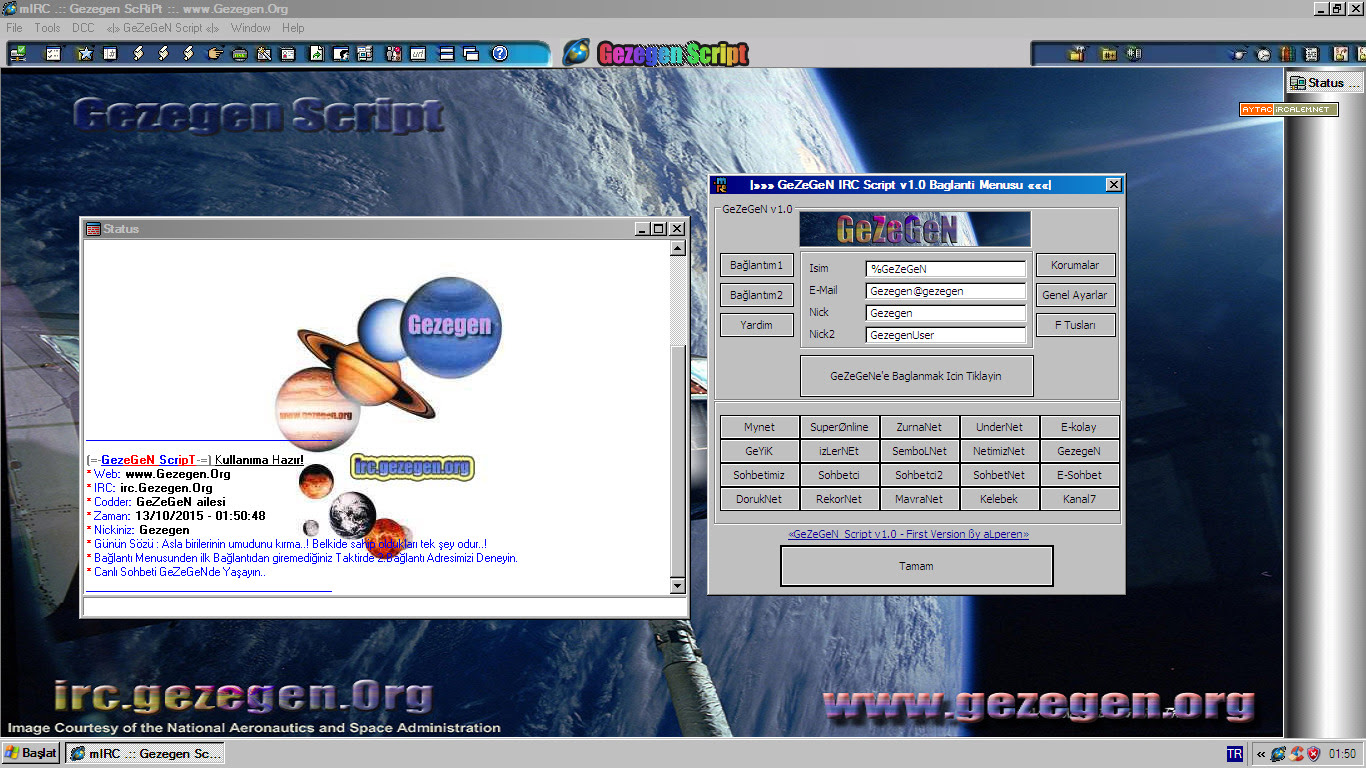This screenshot has width=1366, height=768.
Task: Click the pointing hand toolbar icon
Action: [215, 54]
